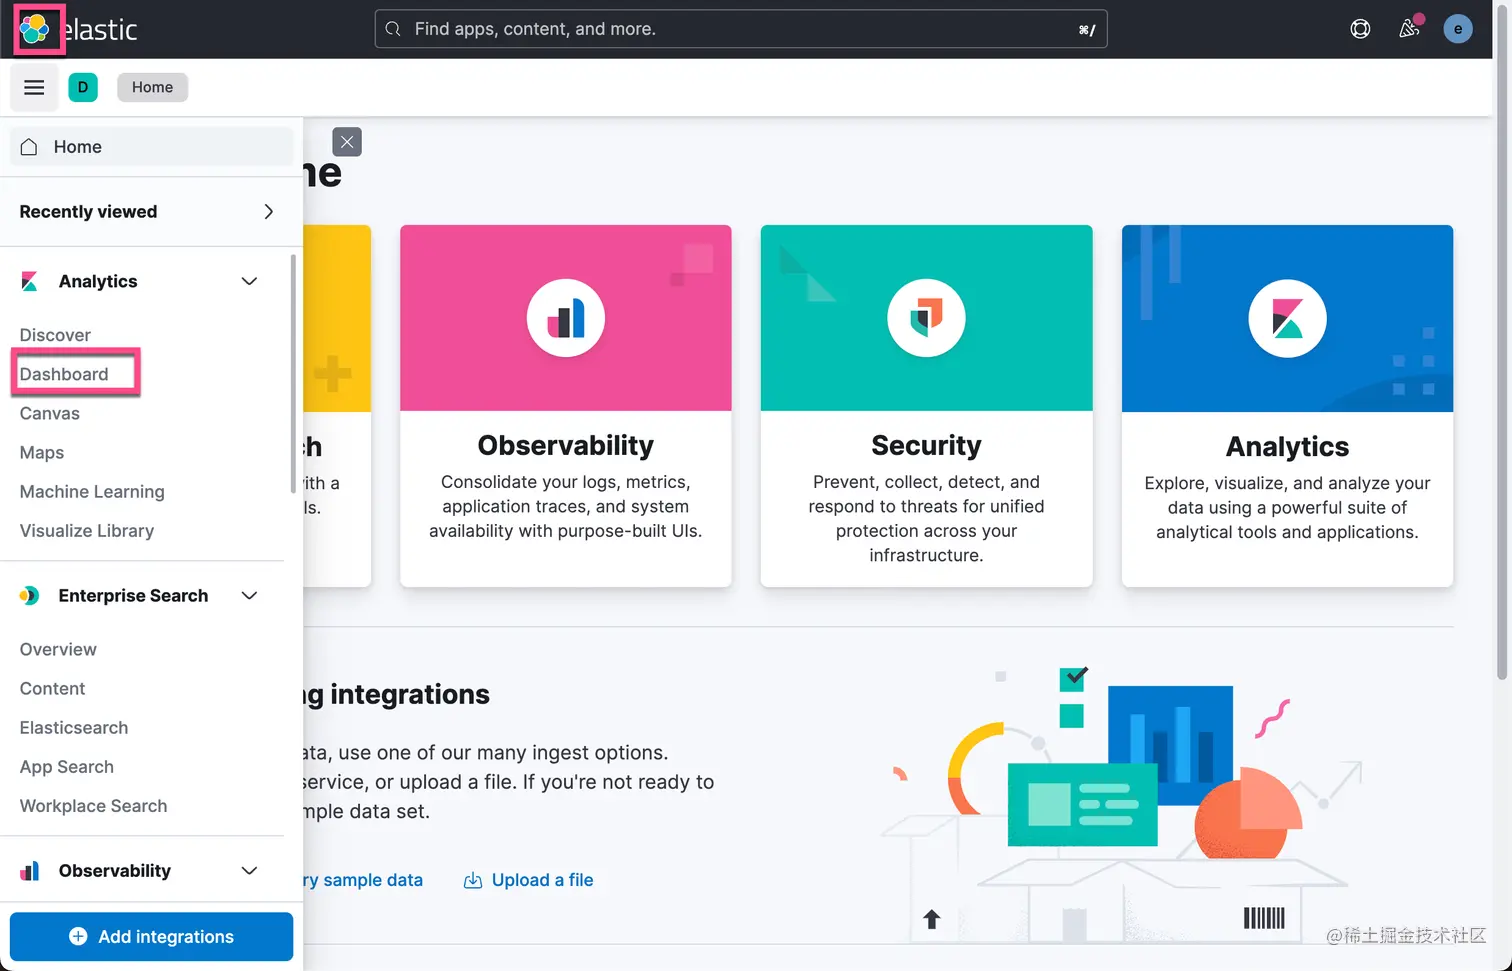
Task: Click the Upload a file icon
Action: (473, 880)
